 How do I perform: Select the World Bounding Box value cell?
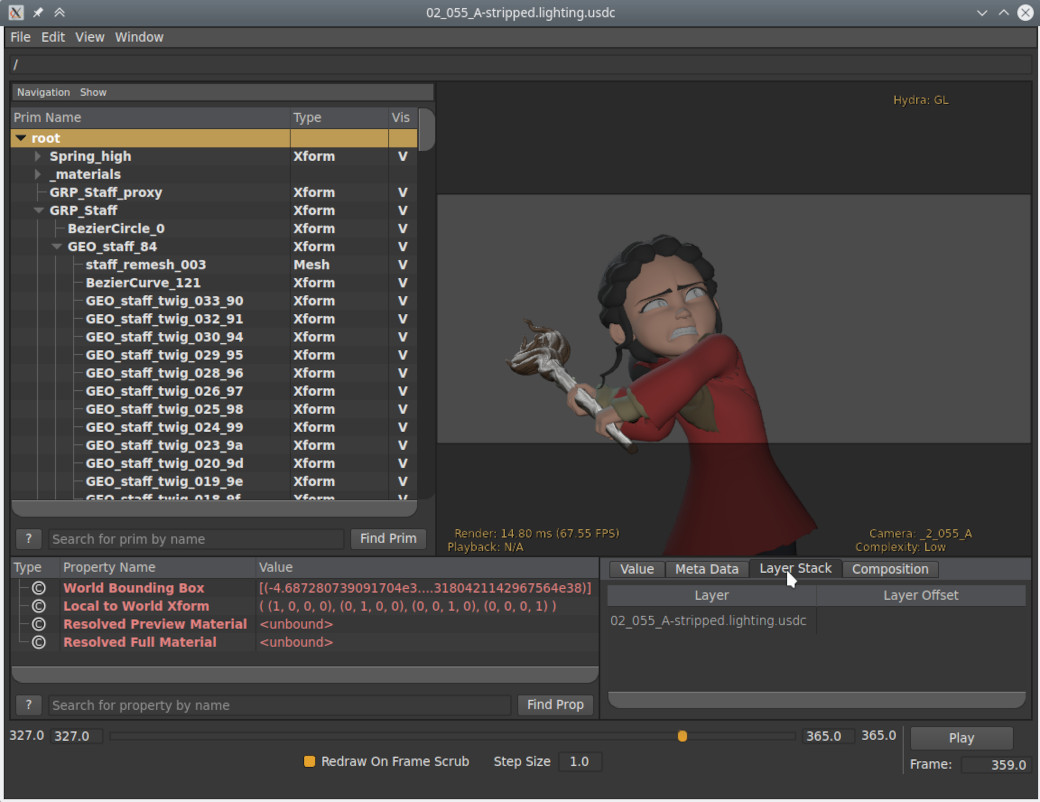426,588
